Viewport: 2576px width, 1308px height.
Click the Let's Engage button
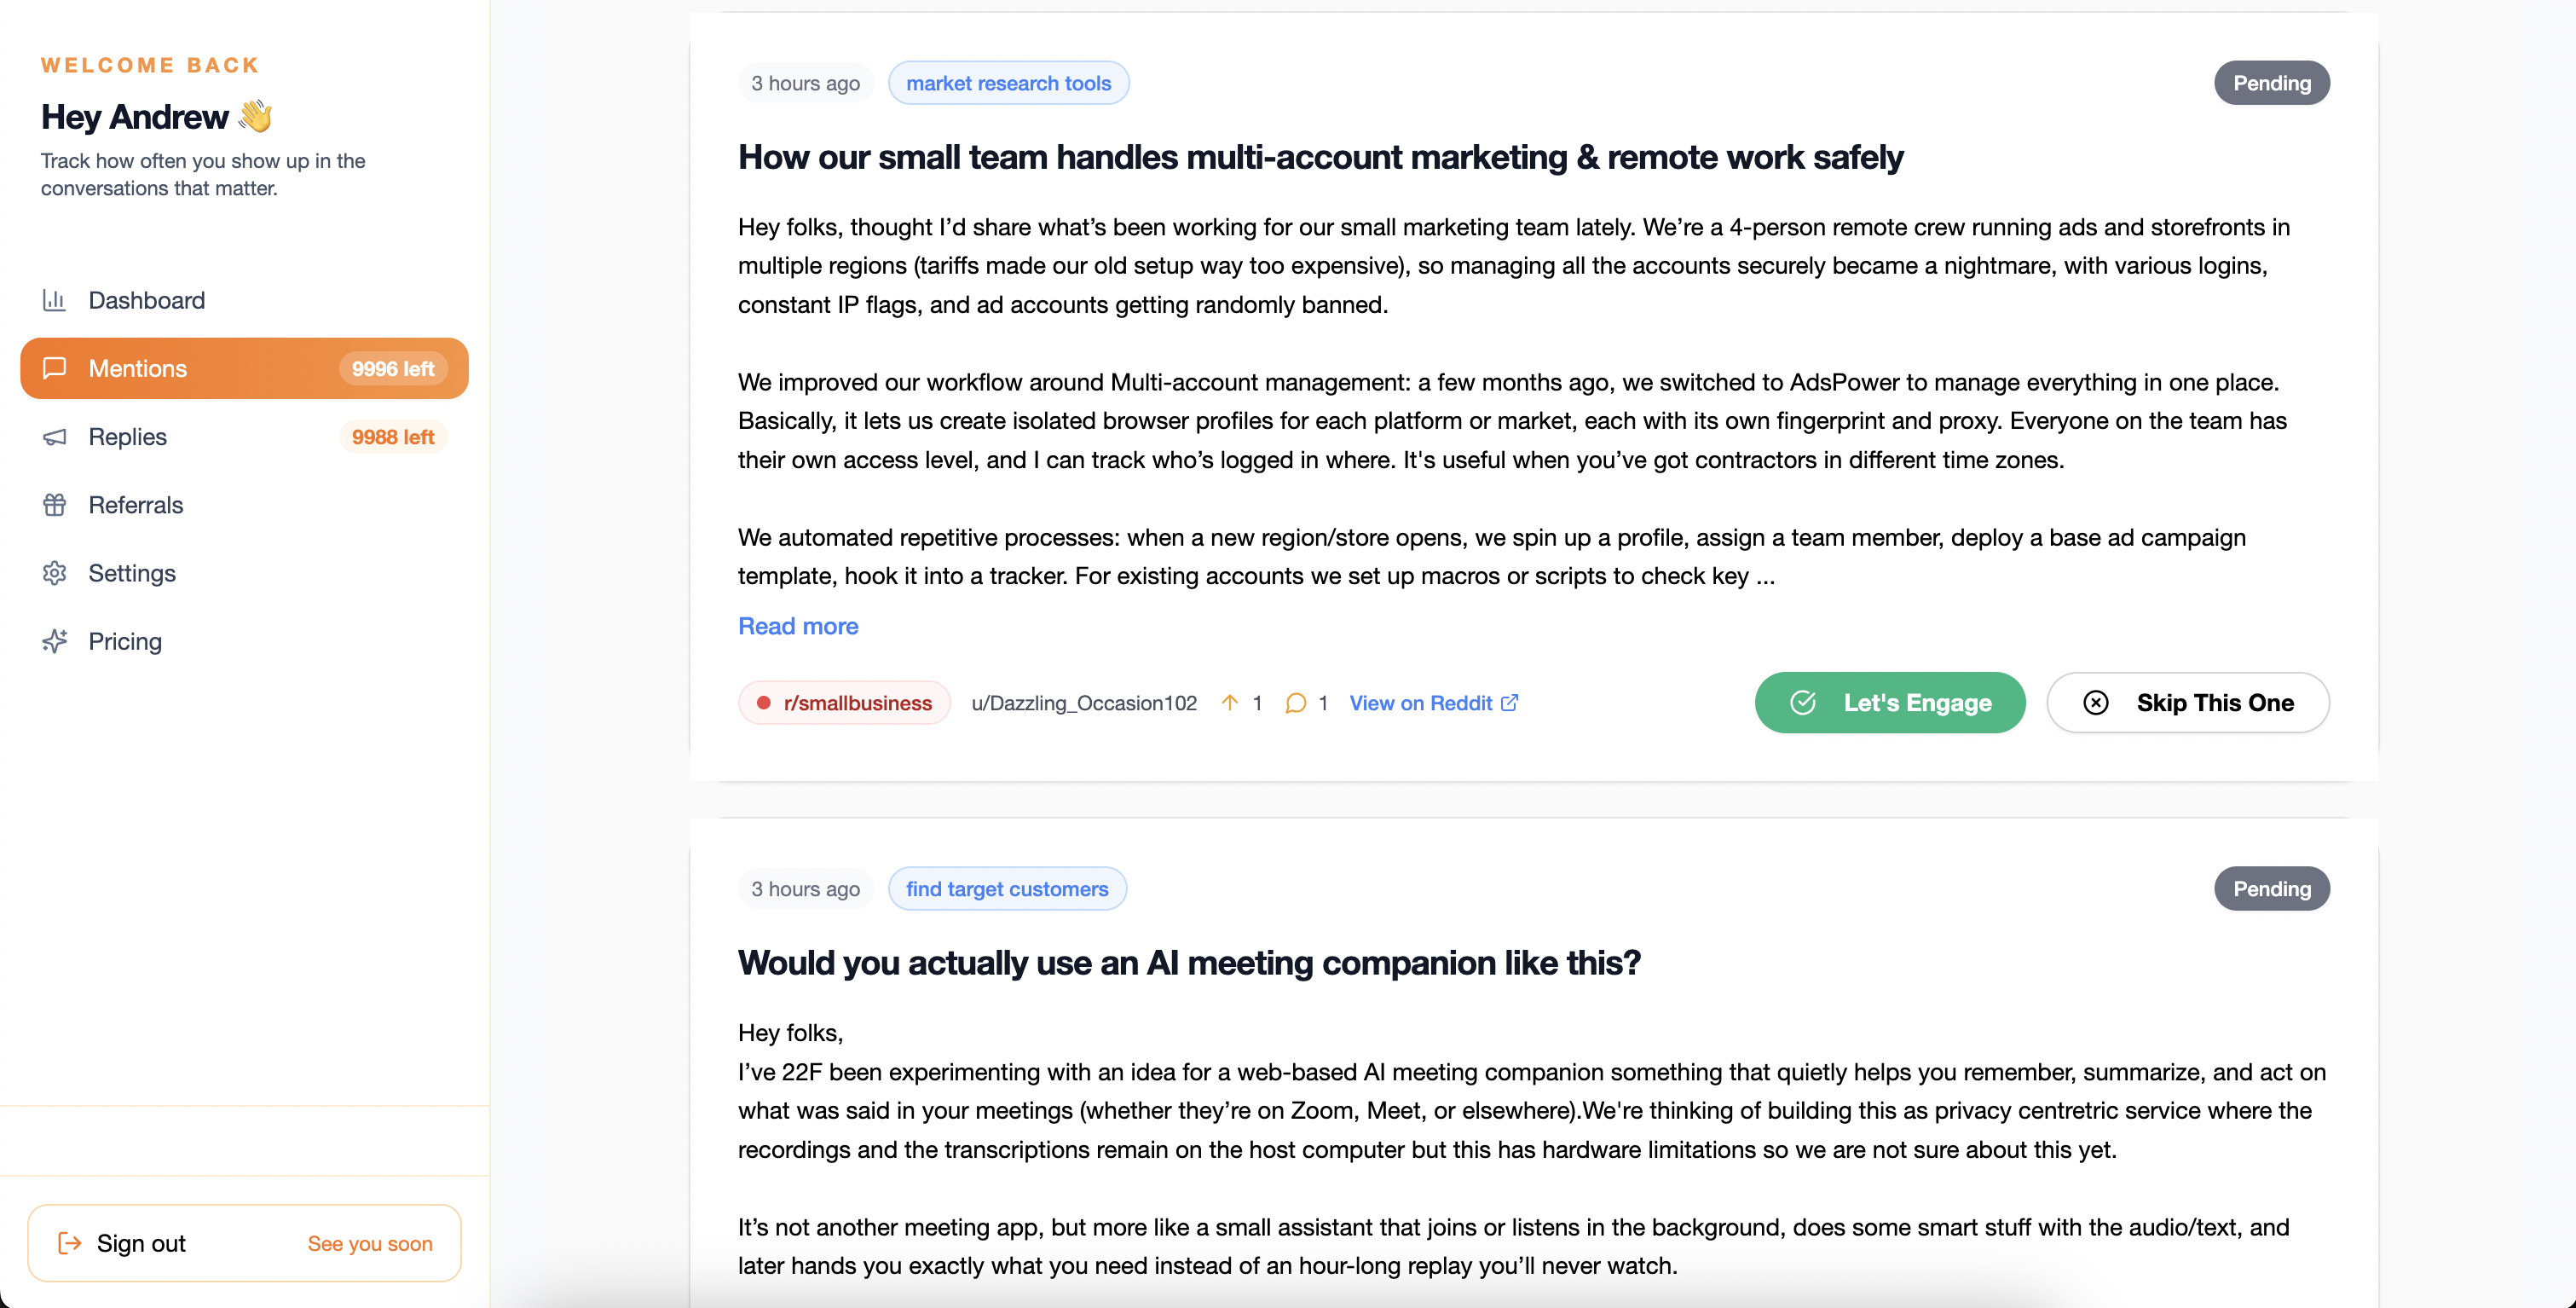pyautogui.click(x=1889, y=703)
